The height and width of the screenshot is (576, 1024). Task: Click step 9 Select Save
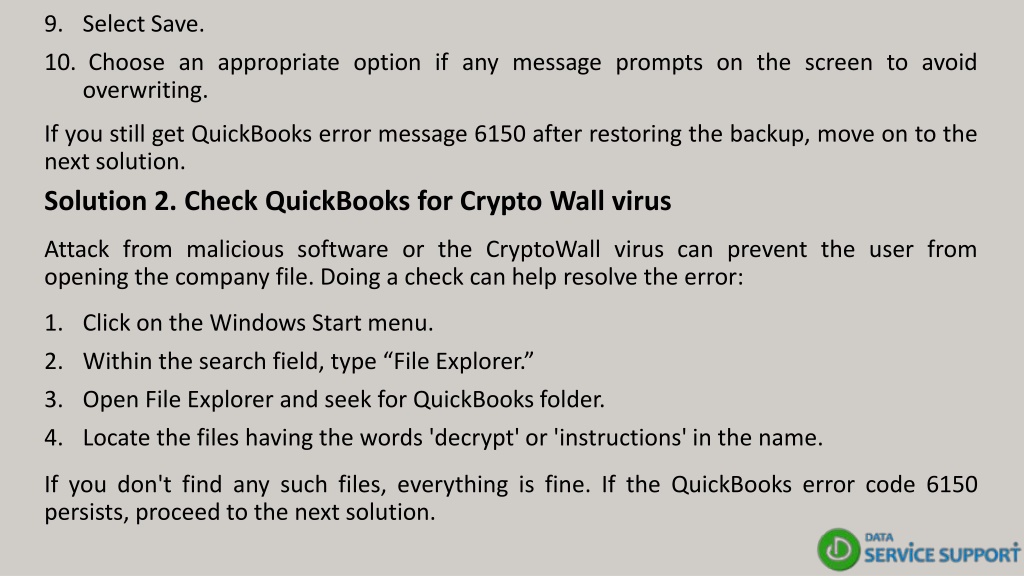pyautogui.click(x=124, y=24)
